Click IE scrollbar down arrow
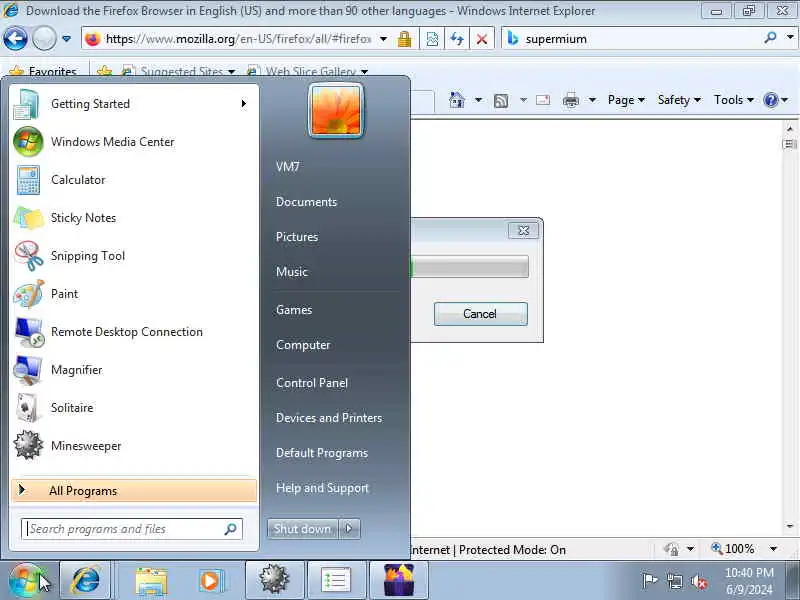800x600 pixels. tap(790, 526)
